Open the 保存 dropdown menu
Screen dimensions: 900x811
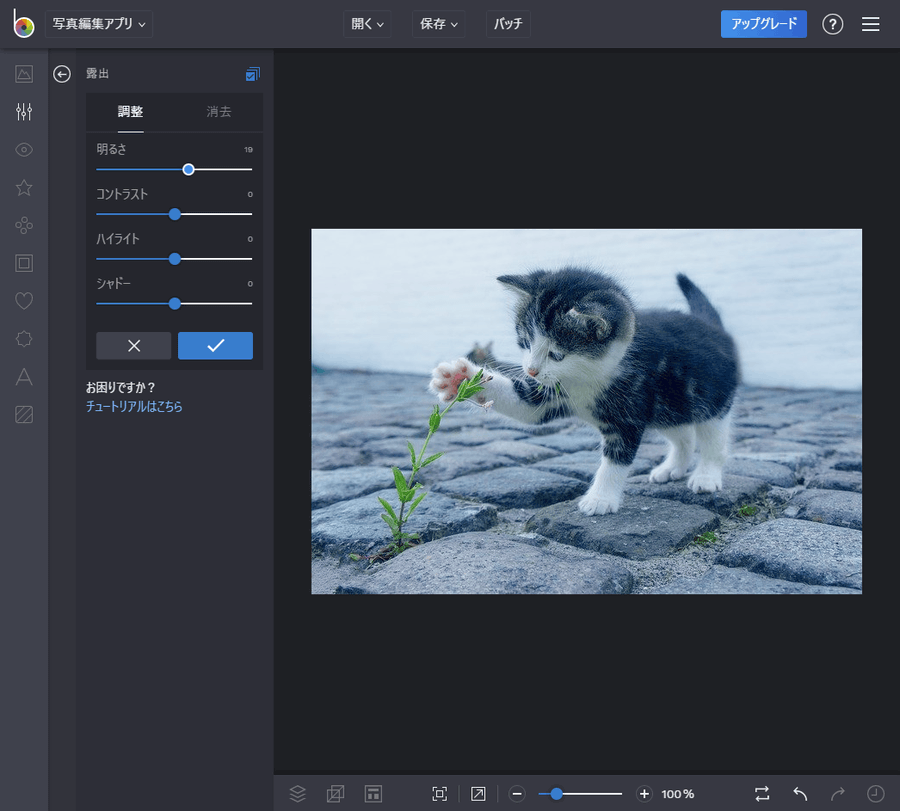click(439, 24)
